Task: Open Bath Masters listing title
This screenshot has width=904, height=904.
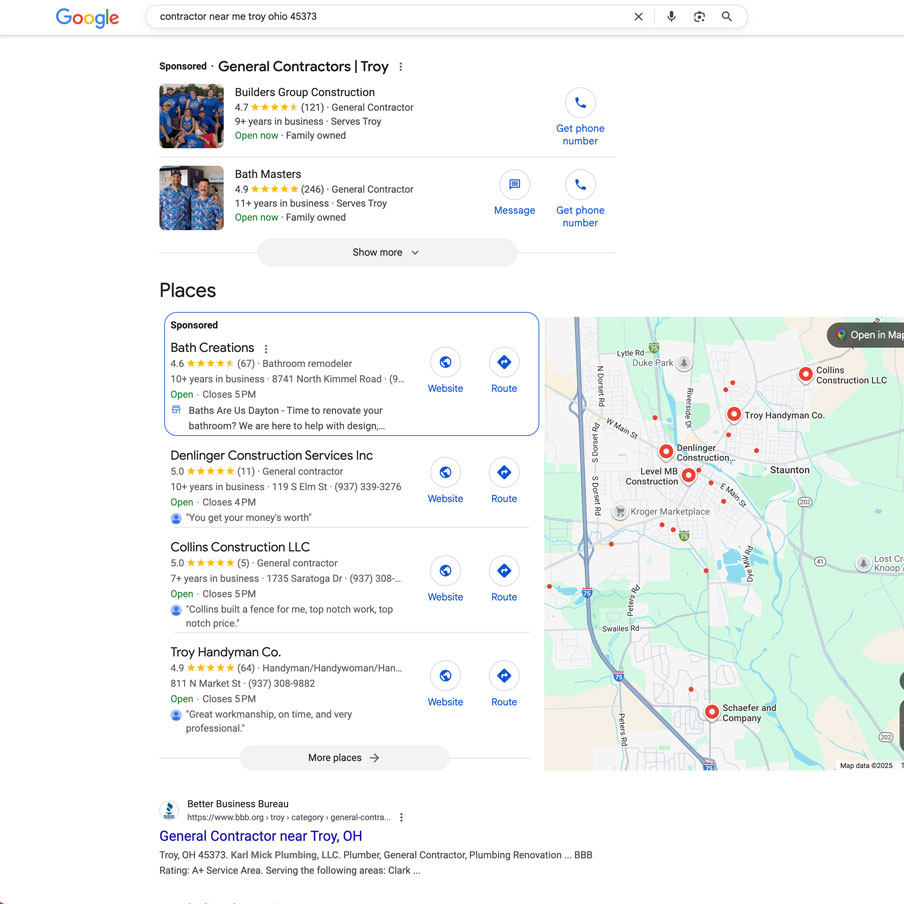Action: click(x=268, y=174)
